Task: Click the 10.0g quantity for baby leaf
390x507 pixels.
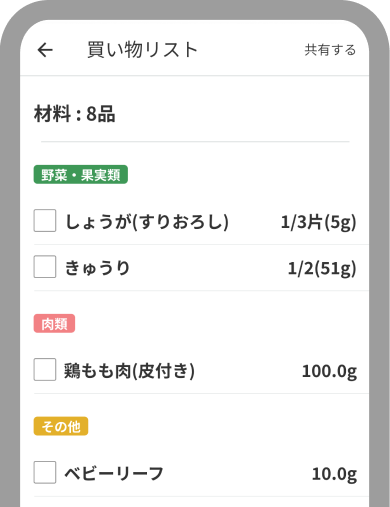Action: tap(334, 474)
